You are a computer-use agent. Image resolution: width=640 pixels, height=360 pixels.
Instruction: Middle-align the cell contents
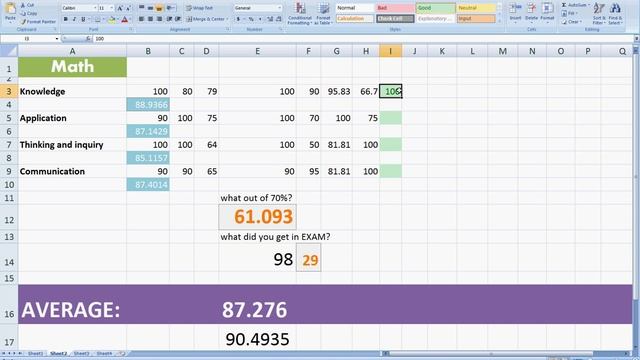pos(150,8)
